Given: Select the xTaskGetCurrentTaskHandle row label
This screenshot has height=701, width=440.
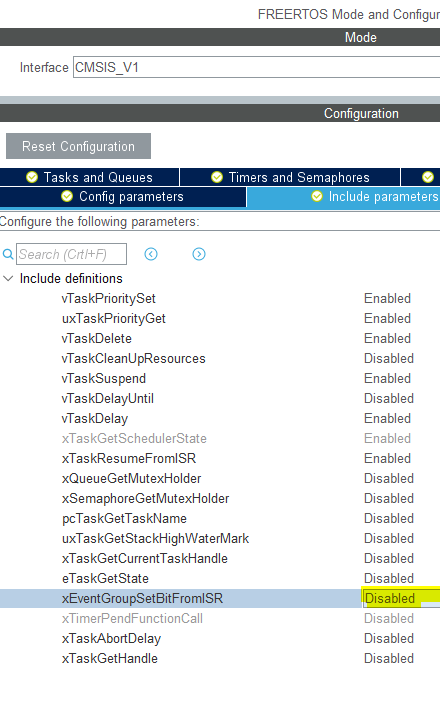Looking at the screenshot, I should pos(145,558).
